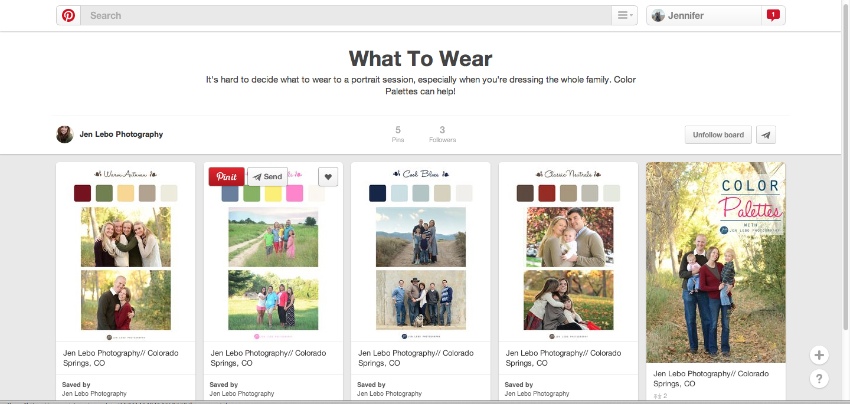Click the light blue Cool Blues swatch
This screenshot has height=404, width=850.
[399, 193]
